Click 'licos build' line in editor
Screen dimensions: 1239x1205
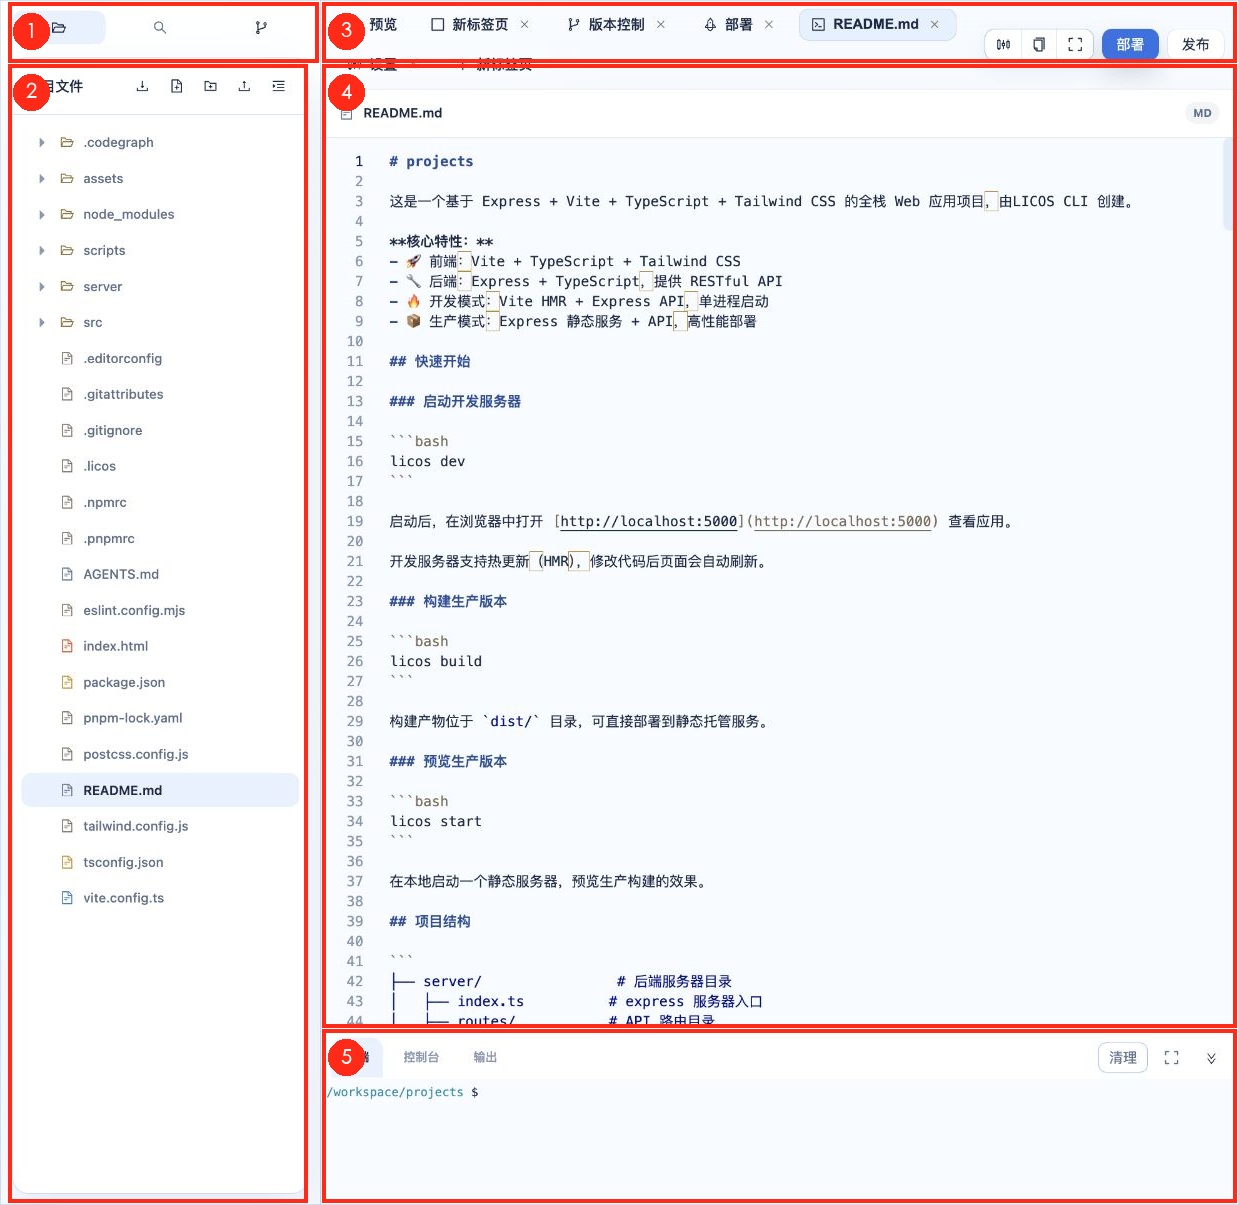[436, 661]
